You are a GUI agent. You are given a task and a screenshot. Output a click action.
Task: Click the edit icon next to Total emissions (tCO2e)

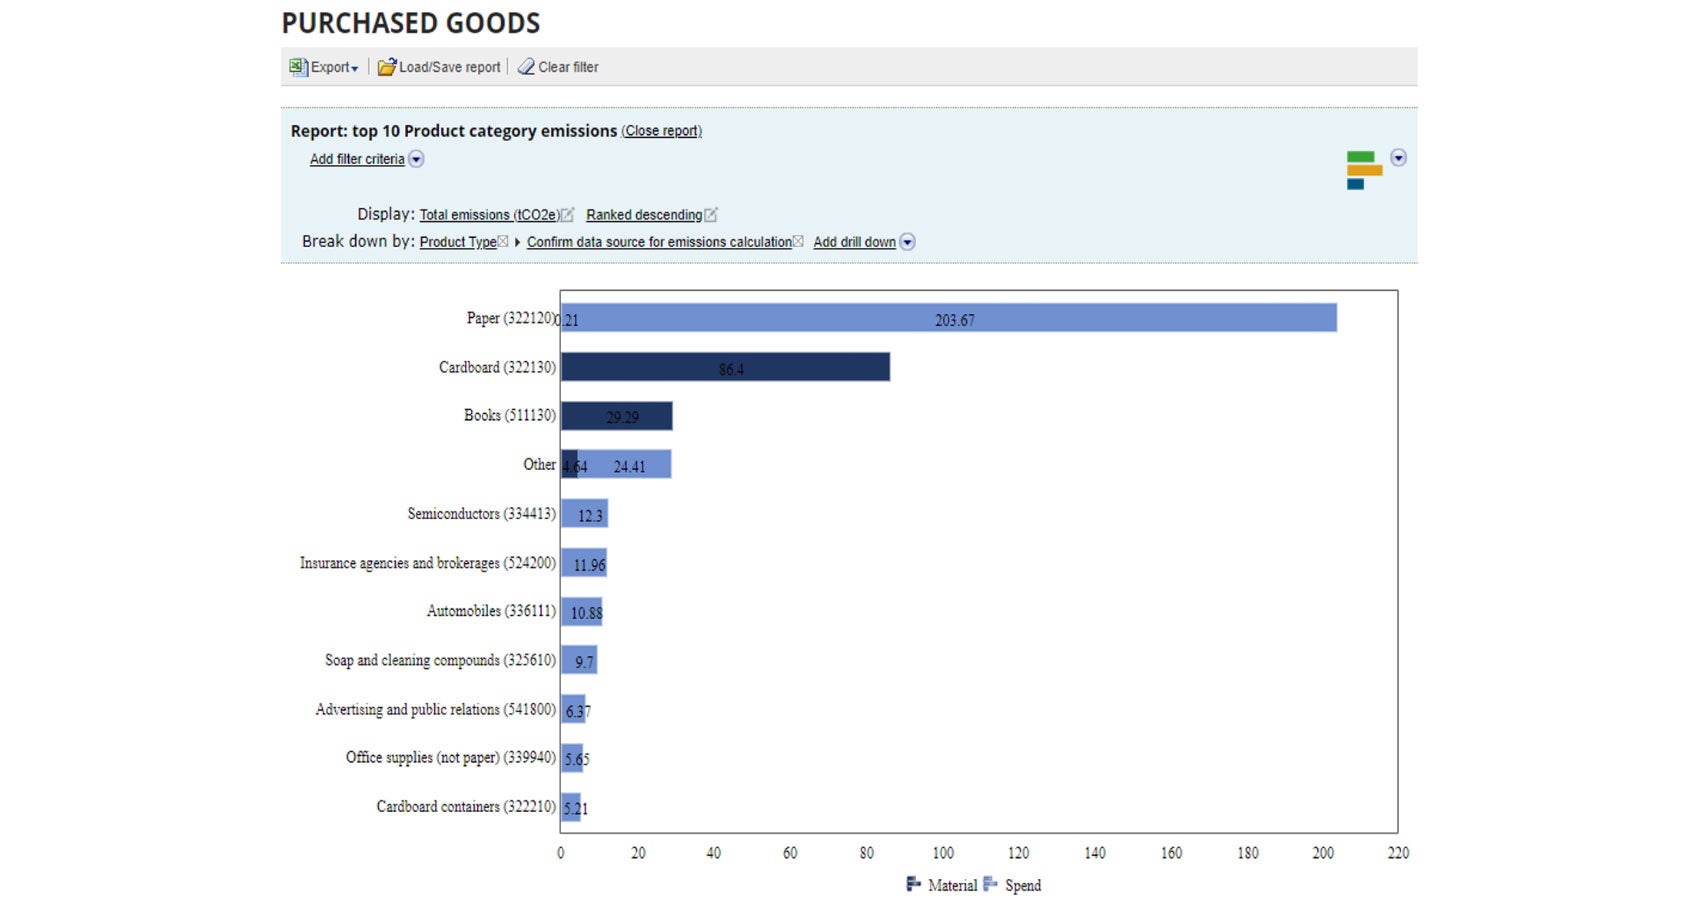click(568, 213)
